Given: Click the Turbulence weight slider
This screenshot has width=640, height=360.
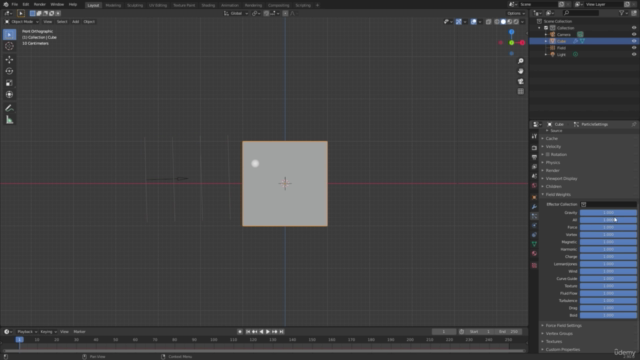Looking at the screenshot, I should point(608,301).
